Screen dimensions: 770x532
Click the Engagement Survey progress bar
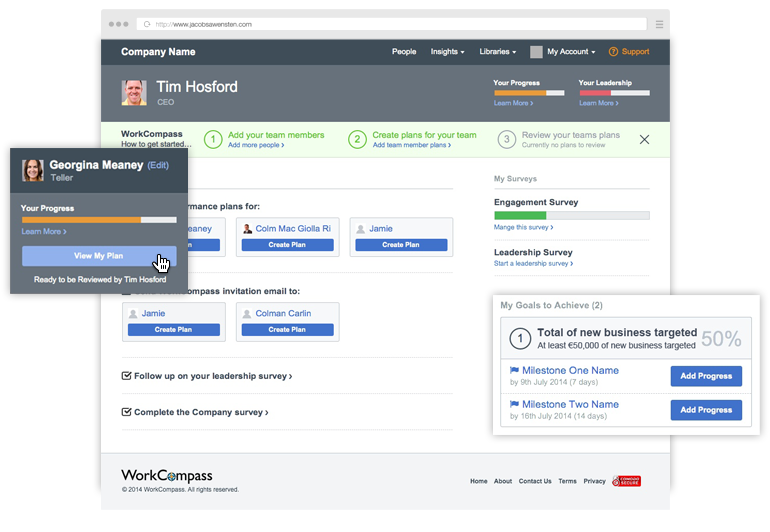[x=572, y=215]
